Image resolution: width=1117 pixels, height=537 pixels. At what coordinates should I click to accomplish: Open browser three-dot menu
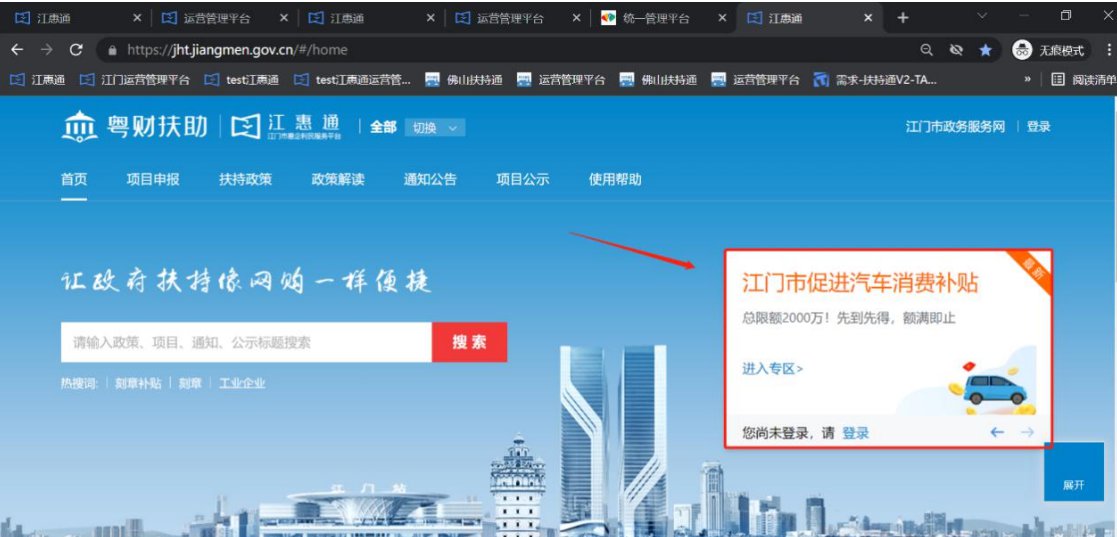point(1109,50)
